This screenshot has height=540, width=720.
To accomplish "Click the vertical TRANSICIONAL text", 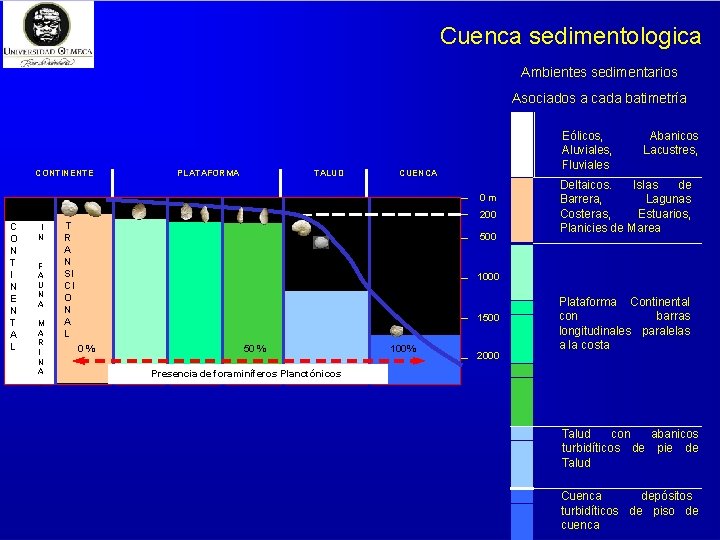I will click(x=68, y=280).
